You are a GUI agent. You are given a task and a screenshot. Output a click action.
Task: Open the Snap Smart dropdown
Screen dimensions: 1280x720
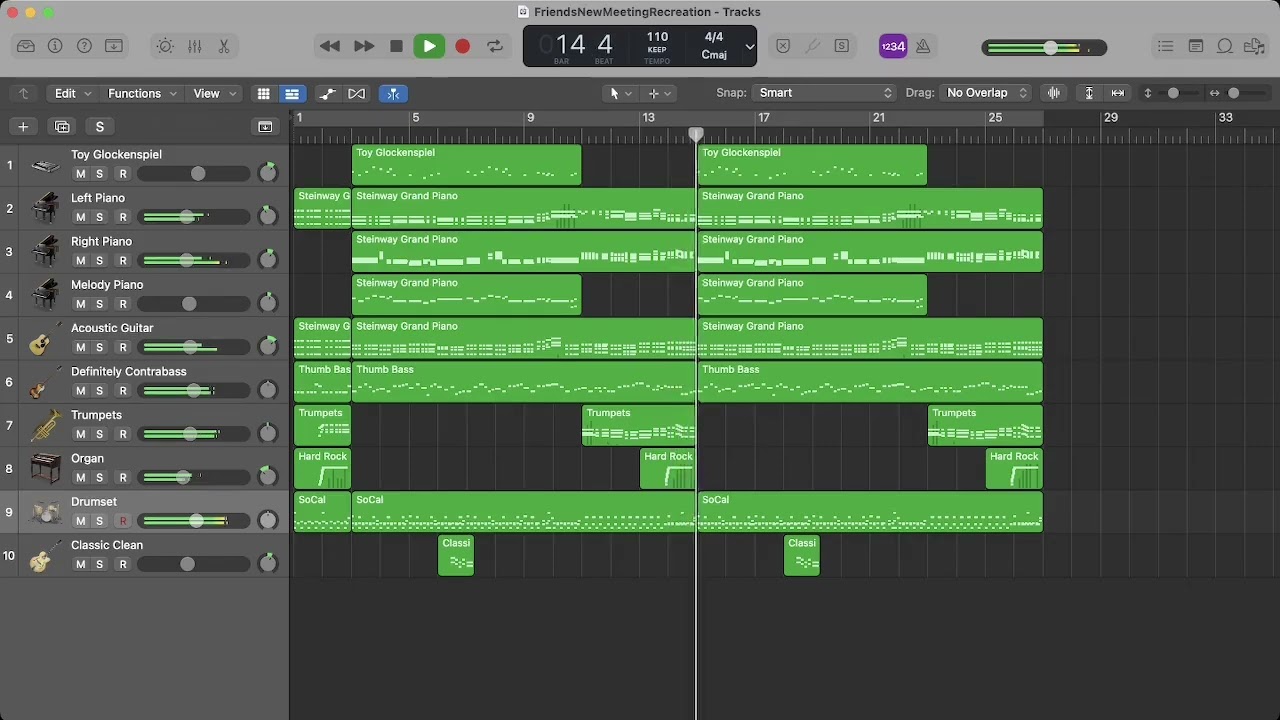tap(824, 93)
